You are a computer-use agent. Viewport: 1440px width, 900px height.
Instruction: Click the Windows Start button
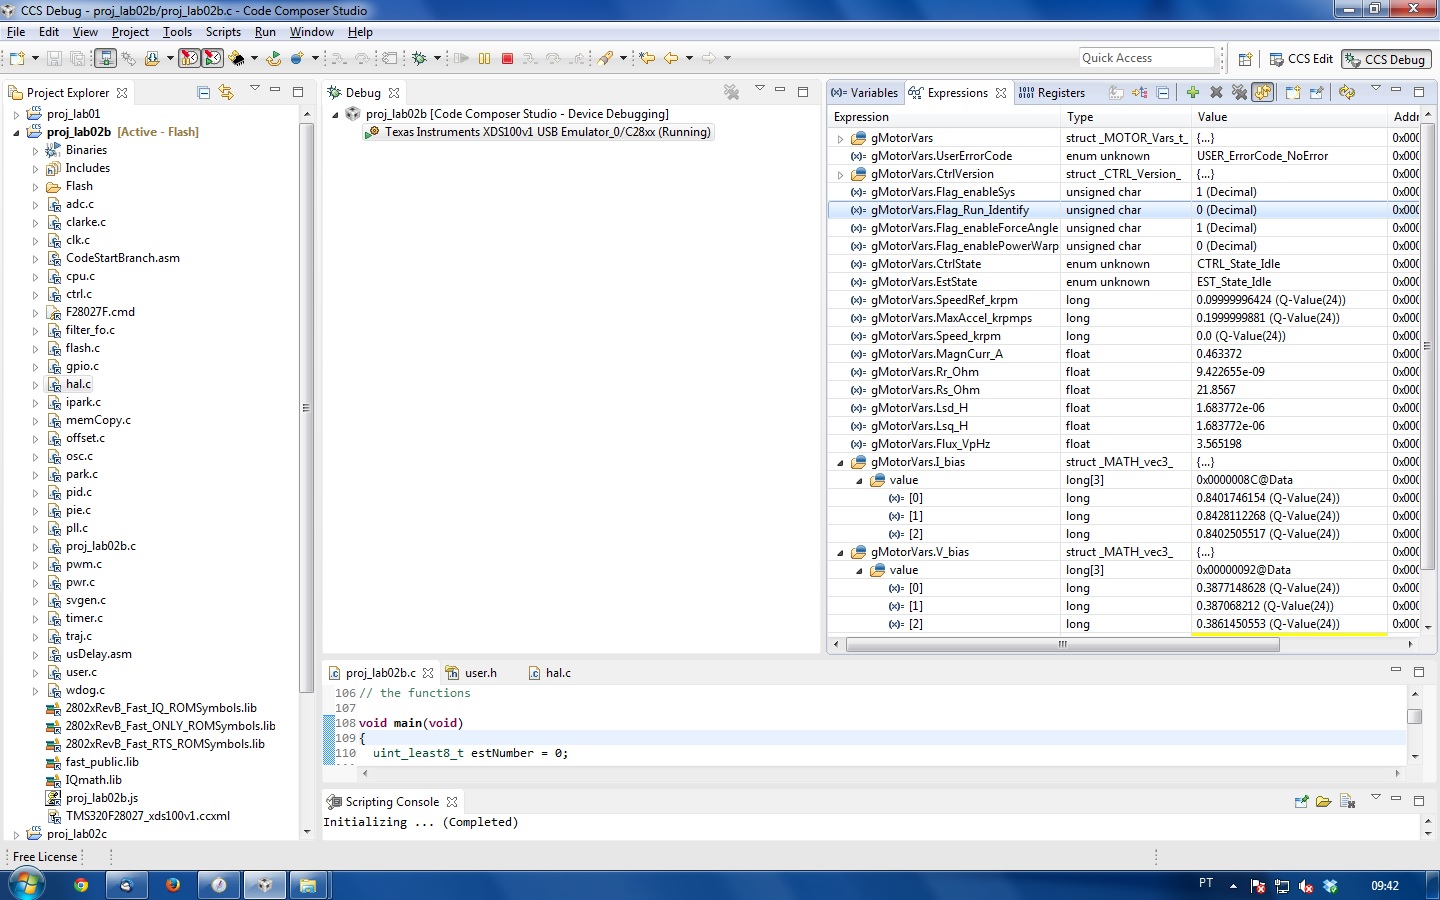(x=26, y=885)
